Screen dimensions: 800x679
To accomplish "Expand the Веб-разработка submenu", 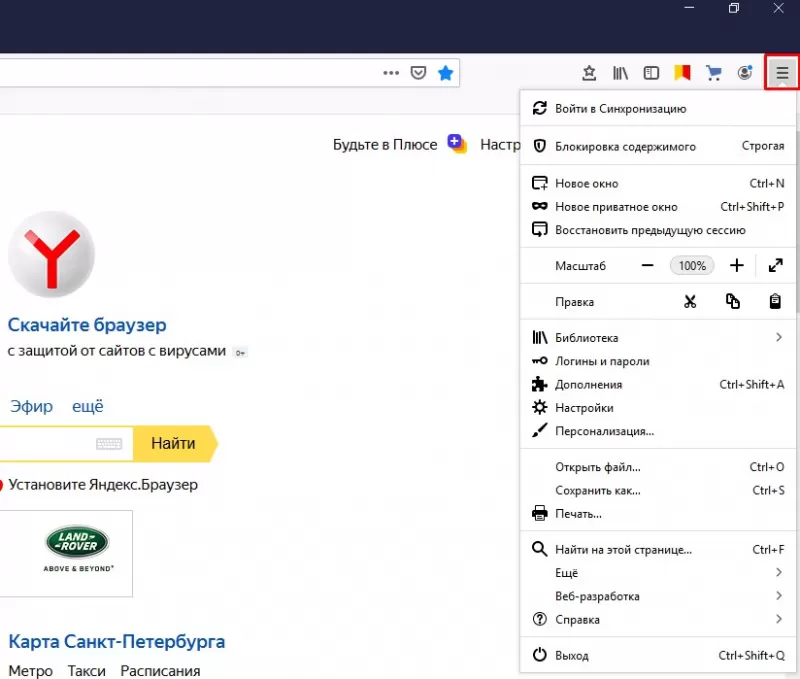I will [x=657, y=596].
